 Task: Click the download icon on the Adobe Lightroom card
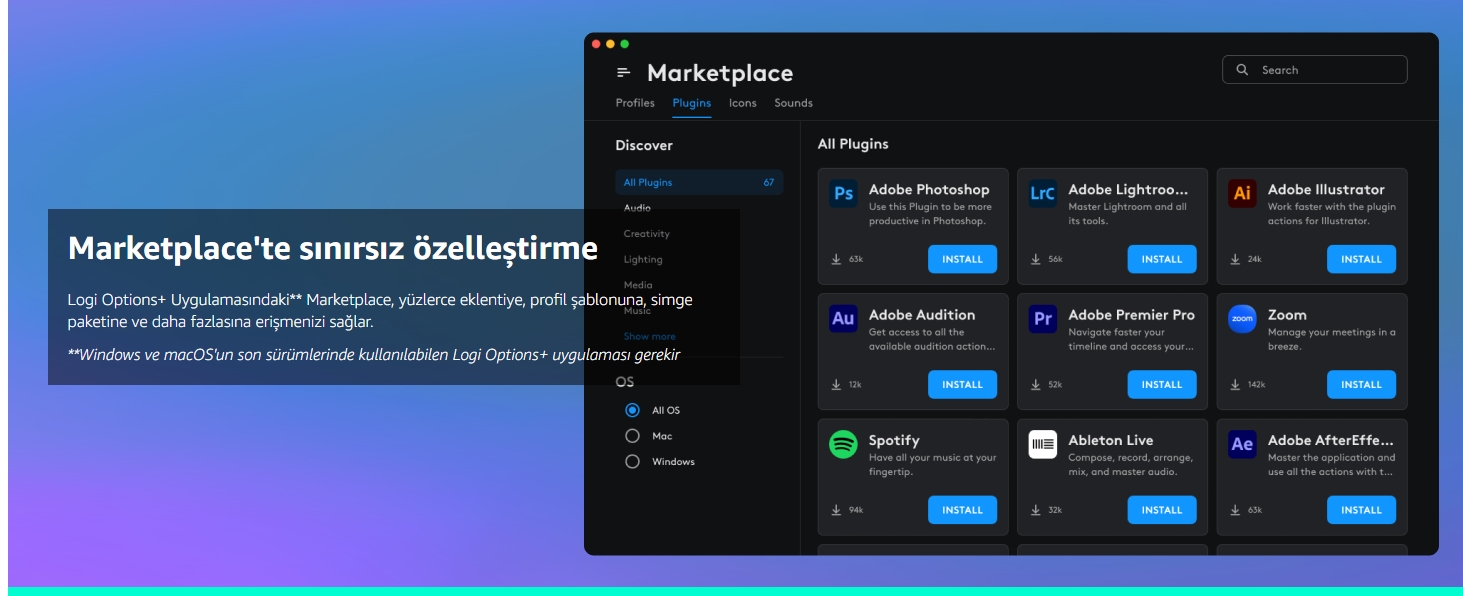[x=1036, y=259]
